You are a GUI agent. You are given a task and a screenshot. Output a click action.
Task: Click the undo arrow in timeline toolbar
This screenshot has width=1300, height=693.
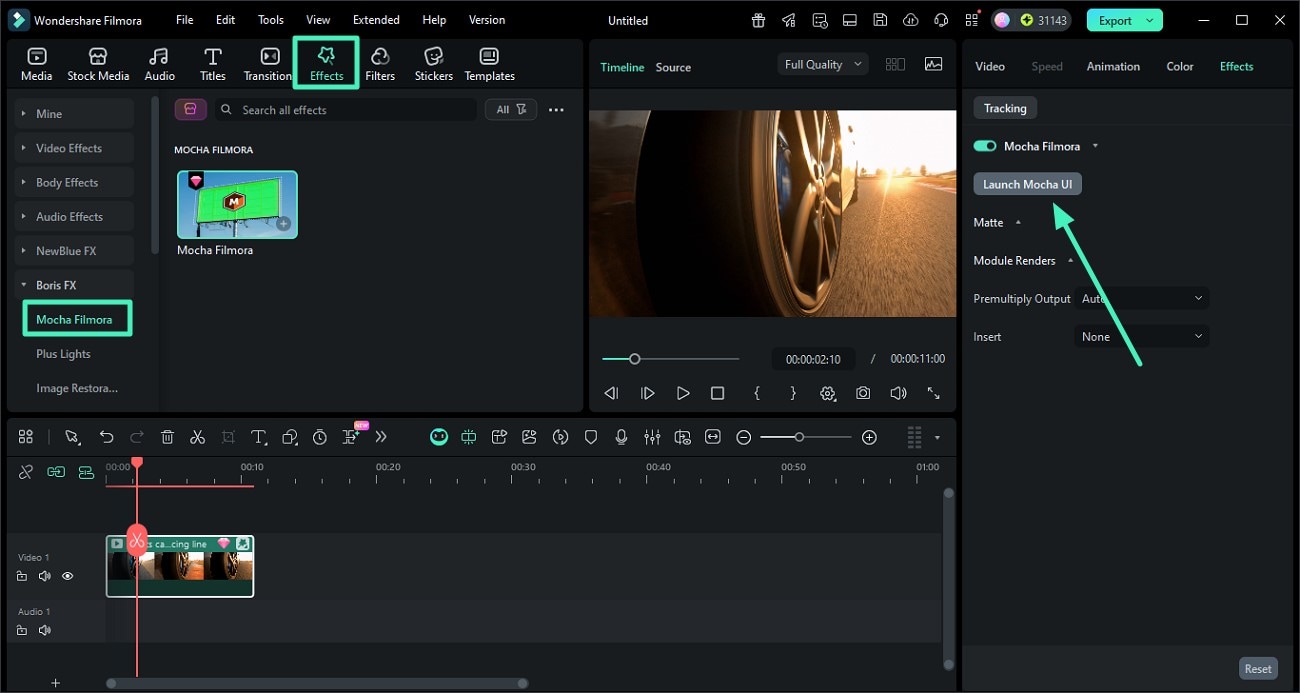tap(106, 437)
